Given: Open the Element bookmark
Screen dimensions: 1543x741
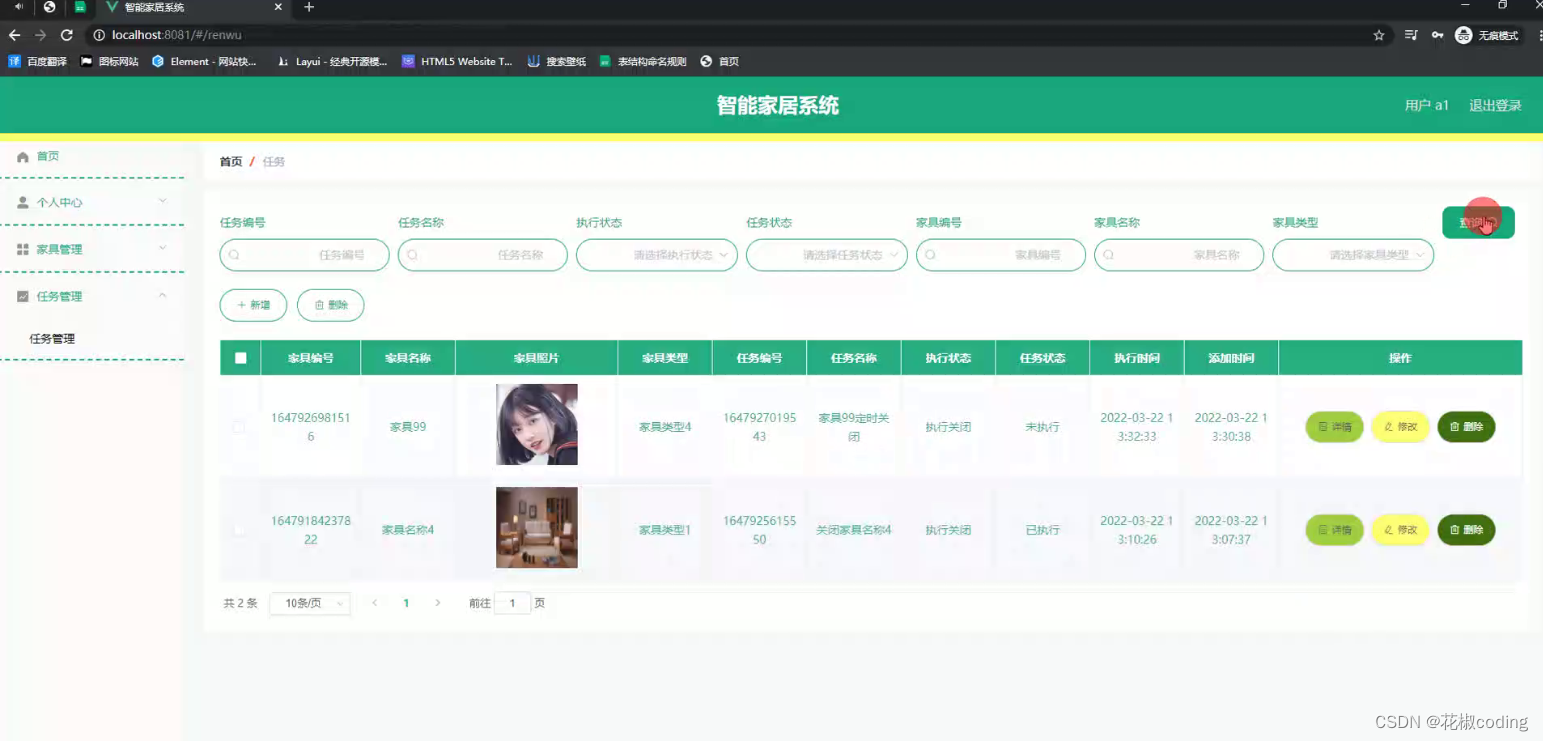Looking at the screenshot, I should [x=204, y=61].
